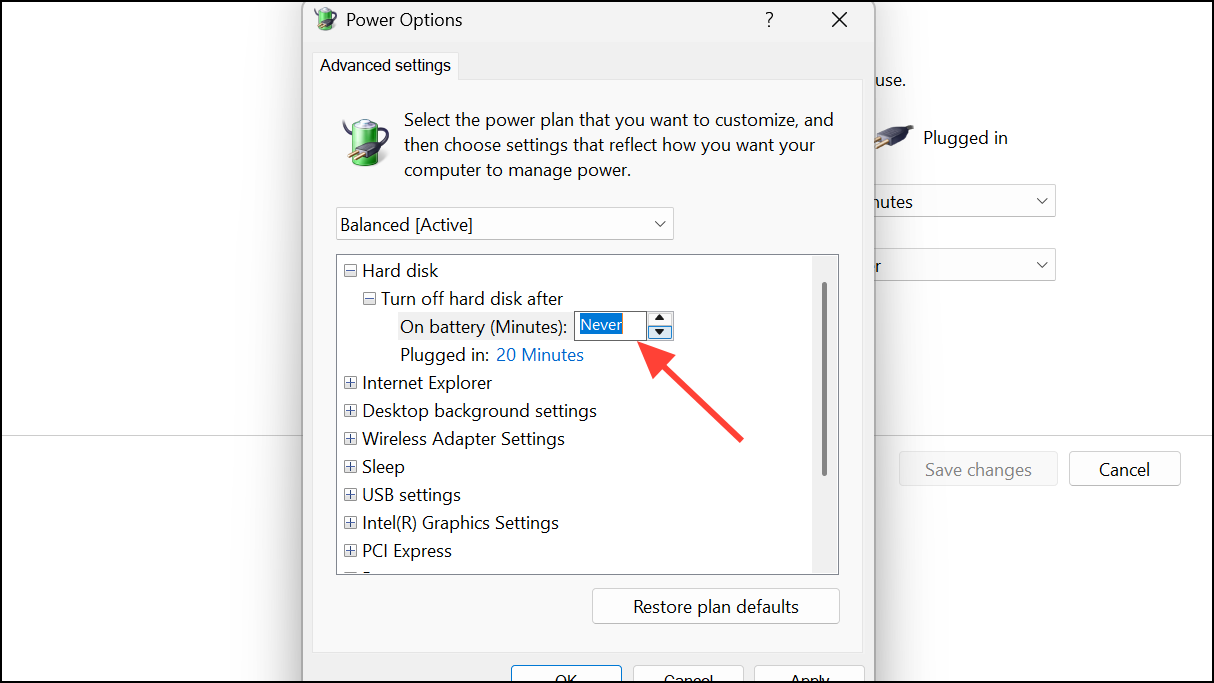The width and height of the screenshot is (1214, 683).
Task: Select the Advanced settings tab
Action: tap(385, 66)
